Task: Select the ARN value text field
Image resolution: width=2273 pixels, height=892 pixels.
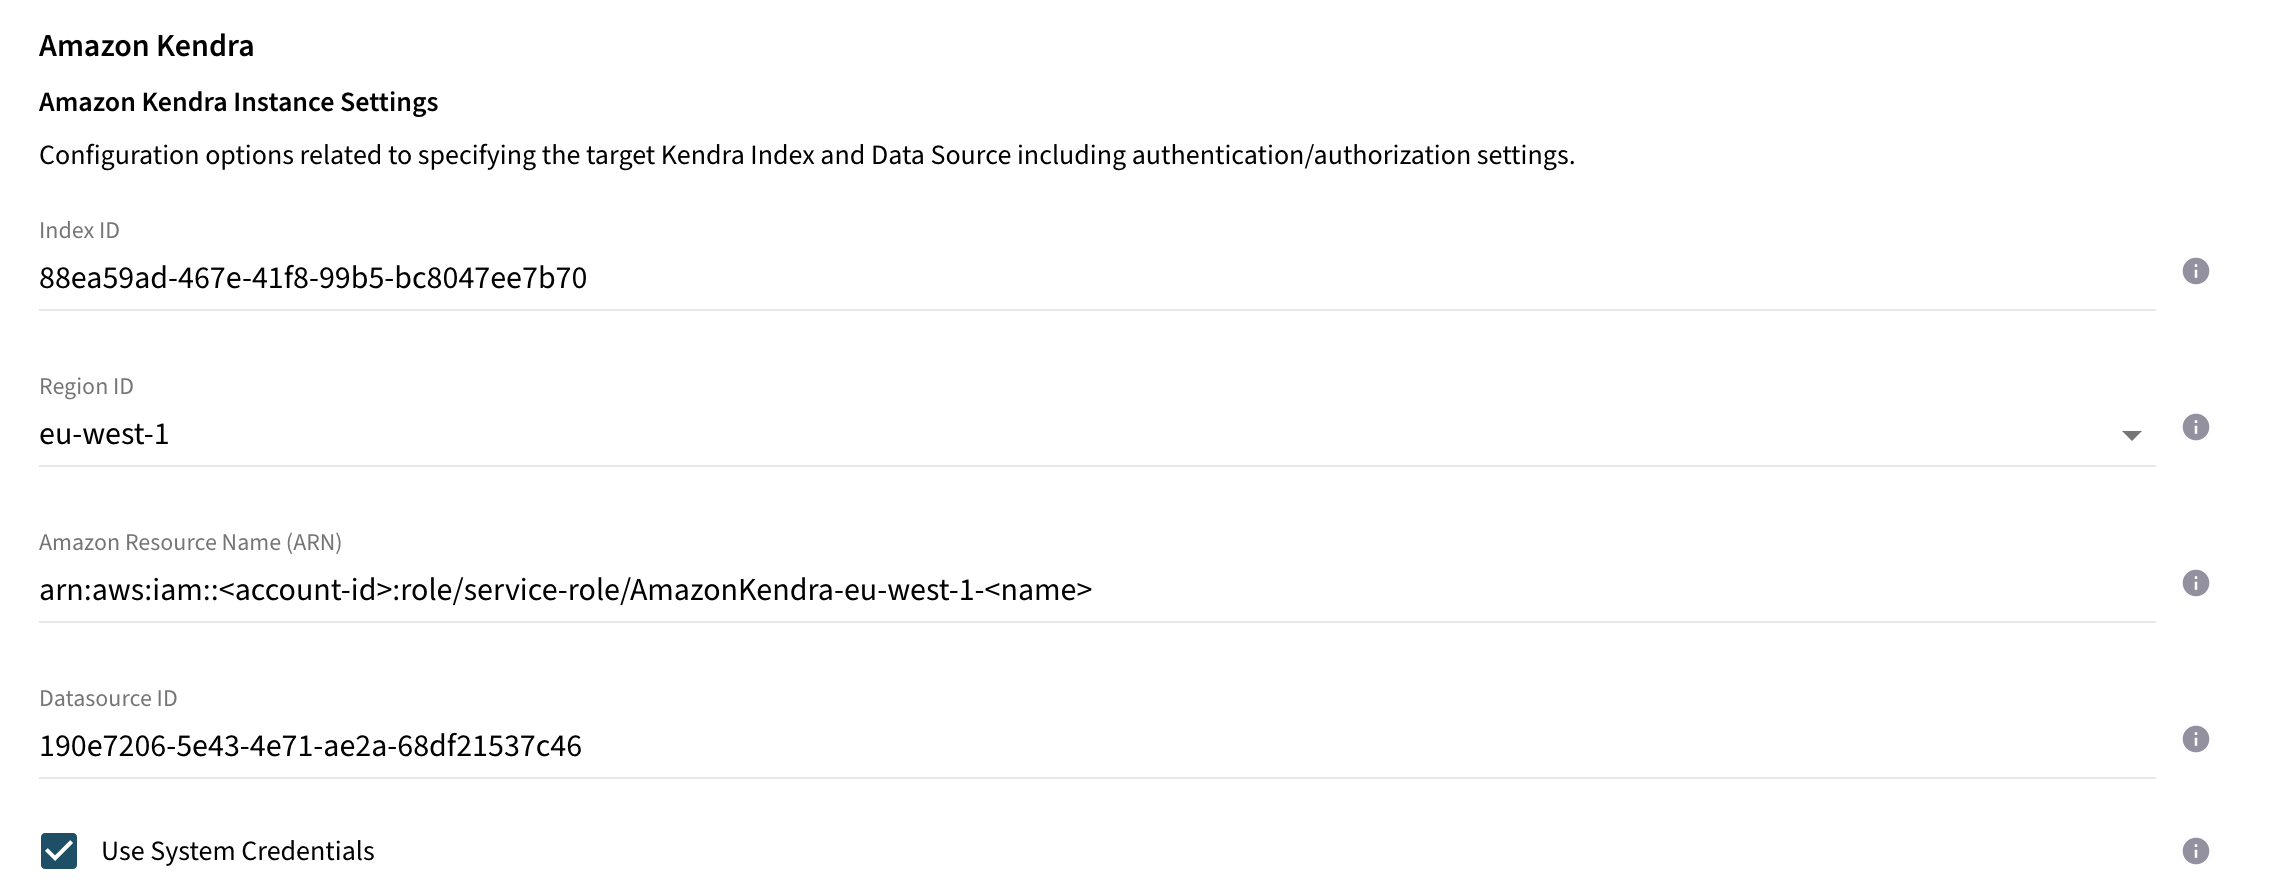Action: pos(566,589)
